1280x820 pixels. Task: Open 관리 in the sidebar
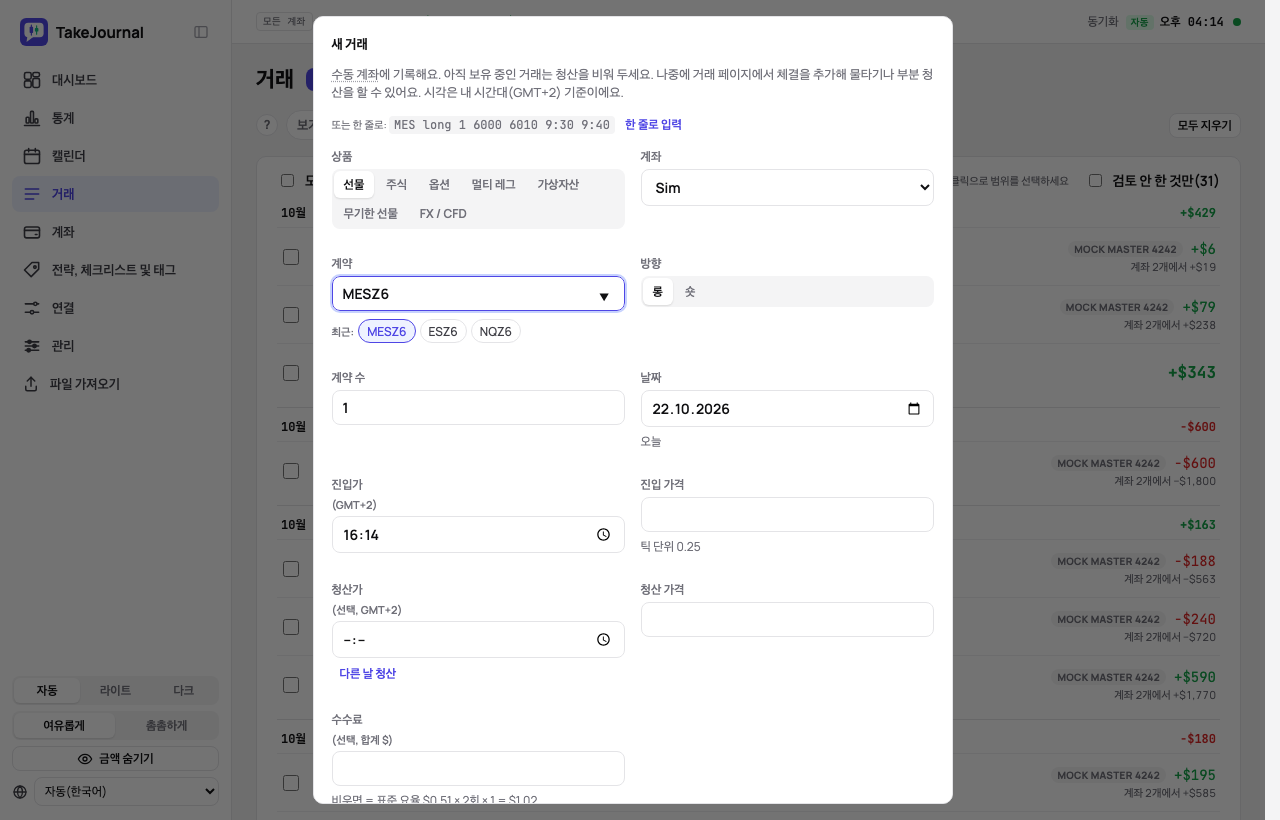(x=115, y=346)
